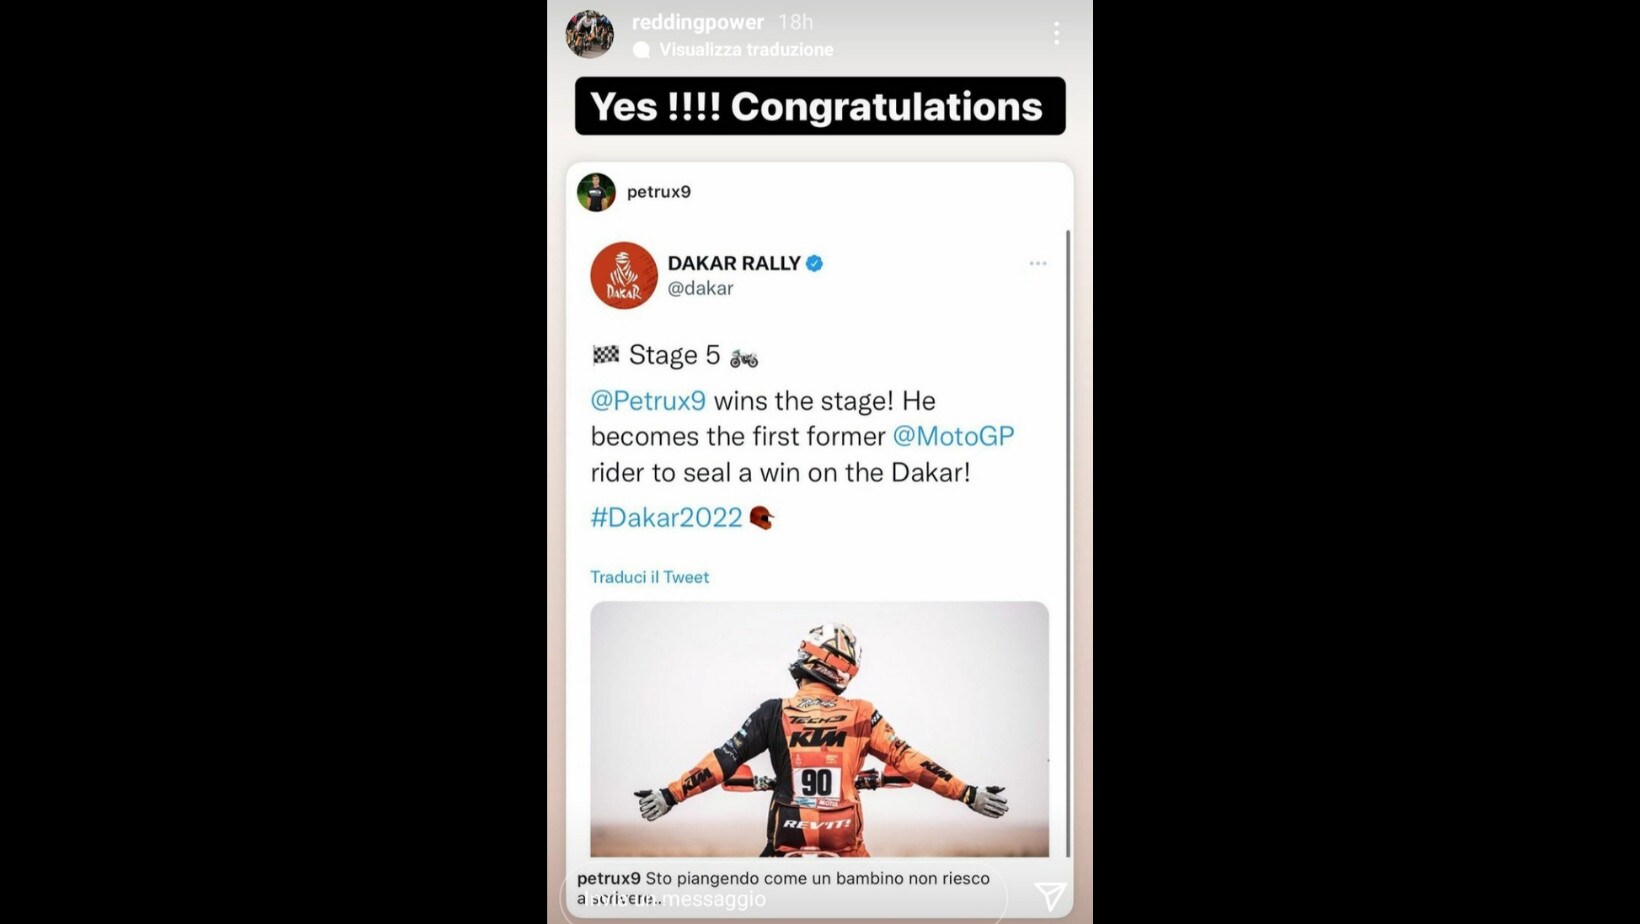Screen dimensions: 1640x924
Task: Open the @Petrux9 mention
Action: pos(648,401)
